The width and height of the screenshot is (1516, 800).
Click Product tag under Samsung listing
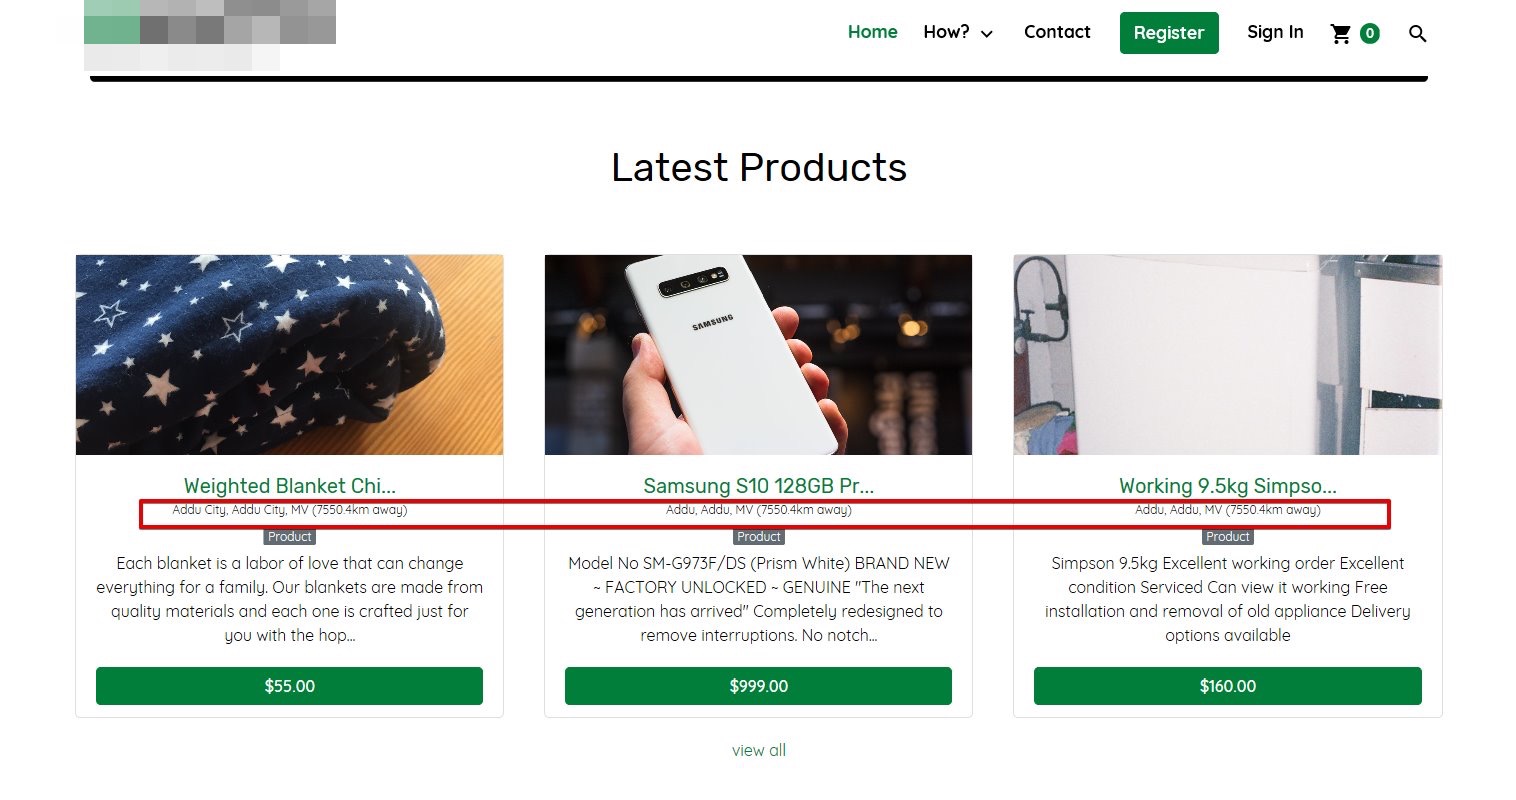click(758, 537)
